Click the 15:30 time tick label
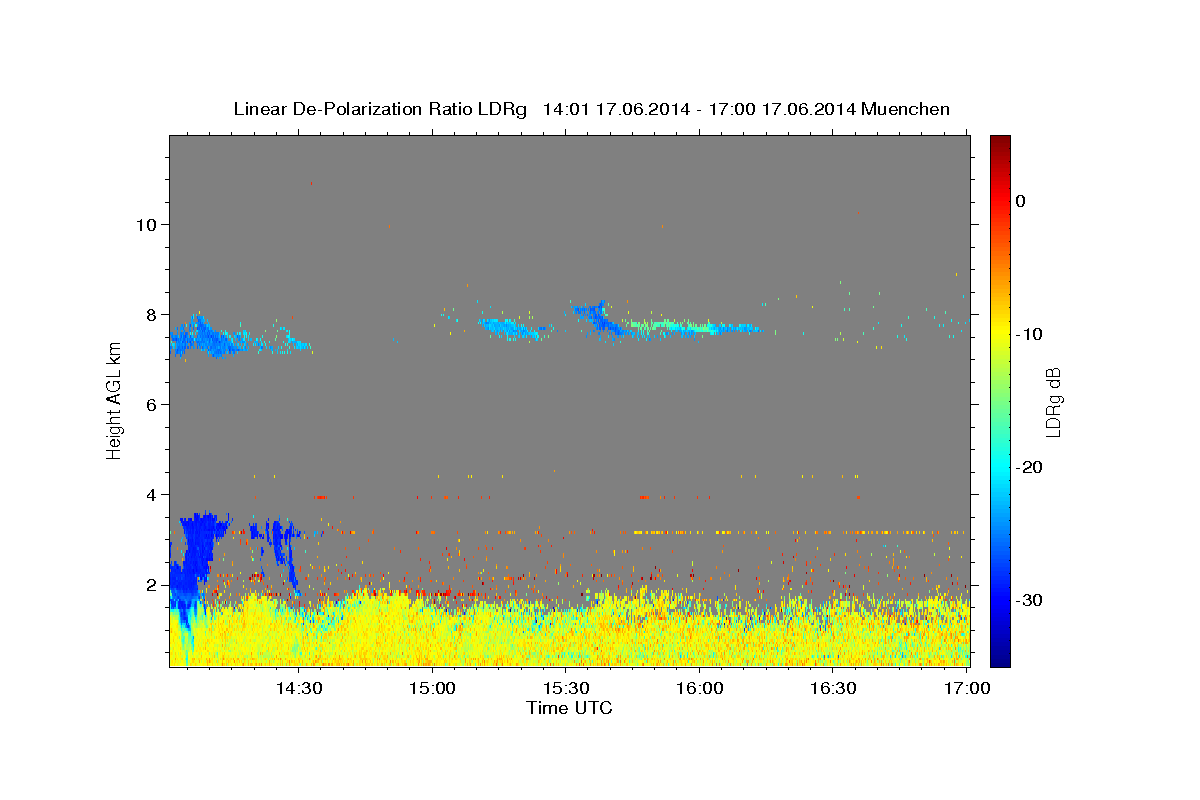This screenshot has width=1200, height=800. click(x=566, y=688)
